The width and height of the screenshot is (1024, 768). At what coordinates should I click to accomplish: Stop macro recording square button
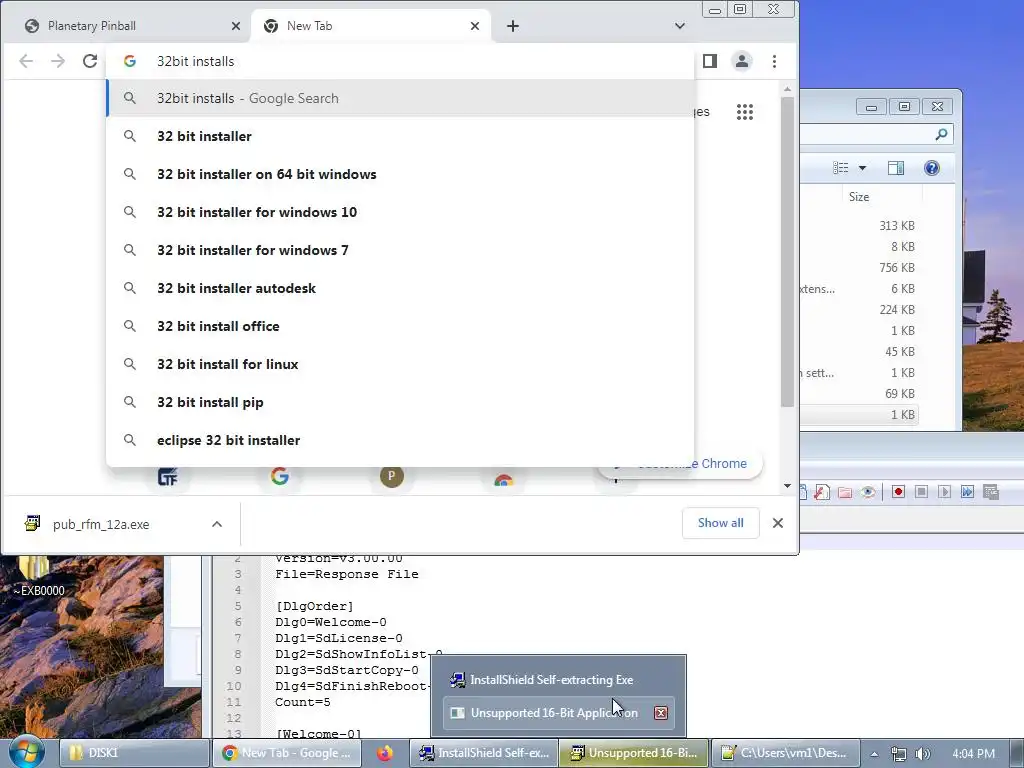921,492
